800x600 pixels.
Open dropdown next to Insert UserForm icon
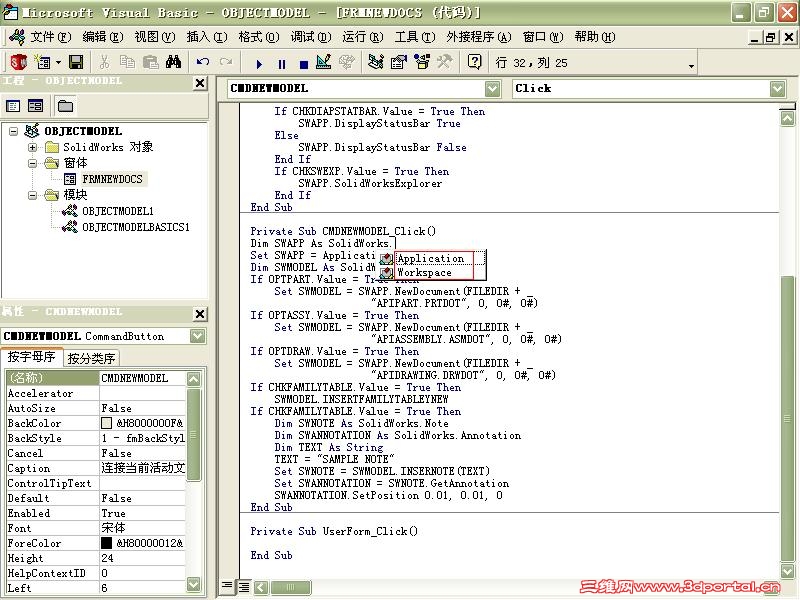pos(58,63)
